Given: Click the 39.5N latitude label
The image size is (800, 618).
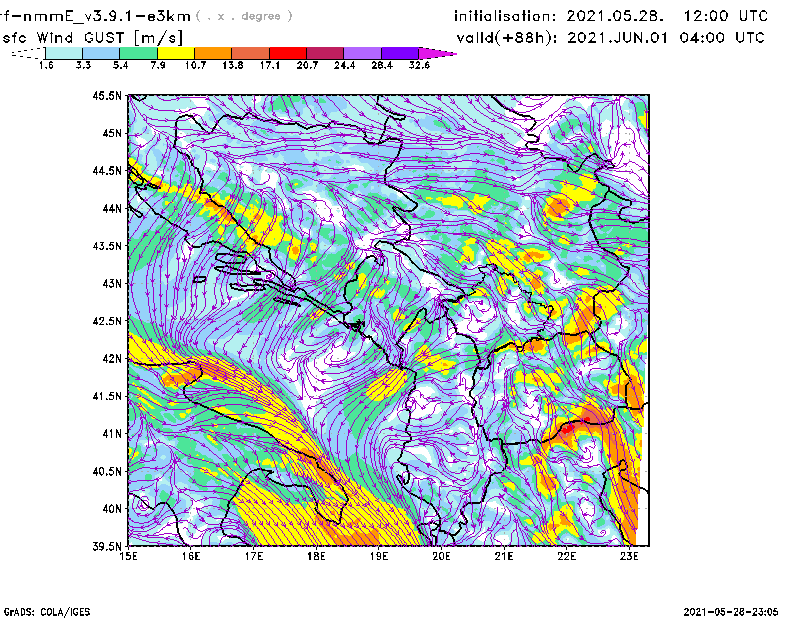Looking at the screenshot, I should coord(107,547).
